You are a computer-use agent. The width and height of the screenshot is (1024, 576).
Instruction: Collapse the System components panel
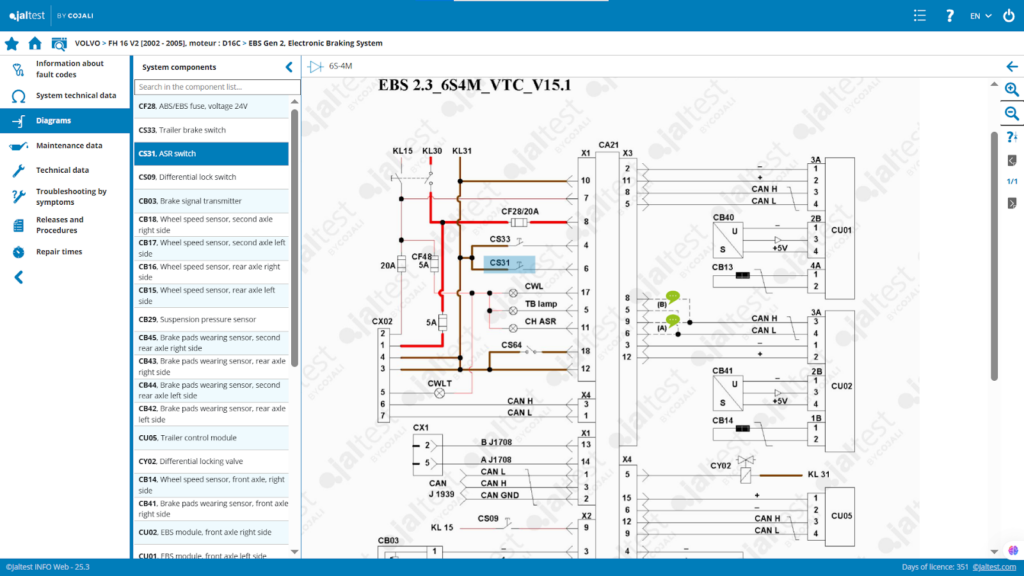(289, 67)
